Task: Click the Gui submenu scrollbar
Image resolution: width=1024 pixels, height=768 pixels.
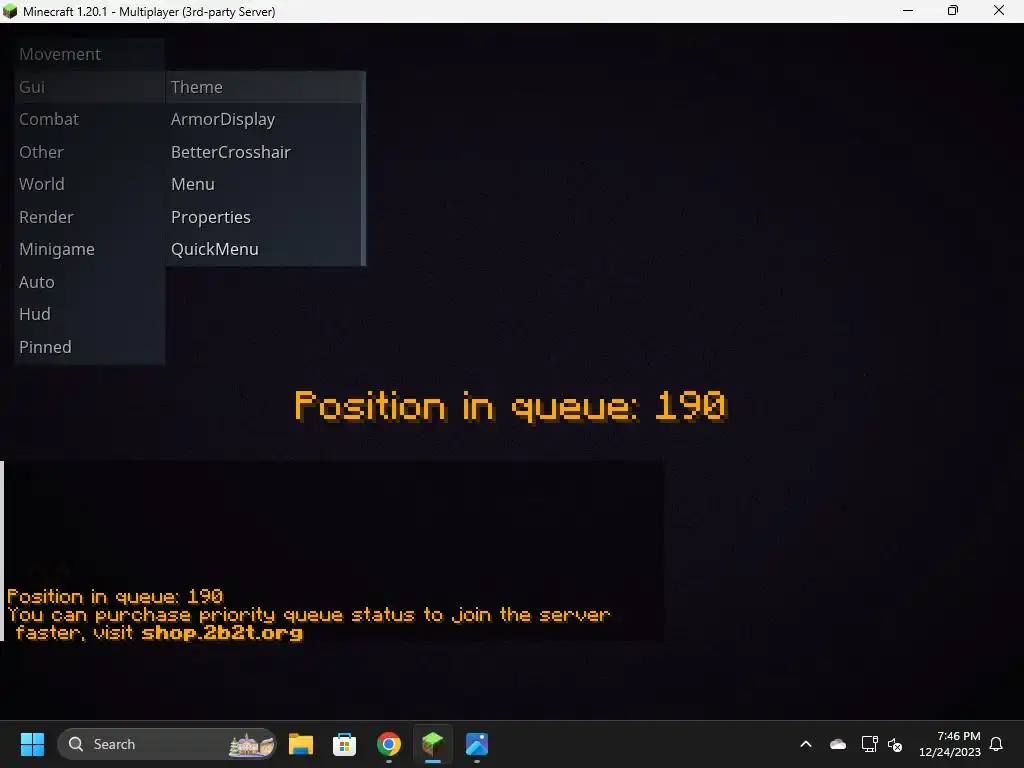Action: (364, 168)
